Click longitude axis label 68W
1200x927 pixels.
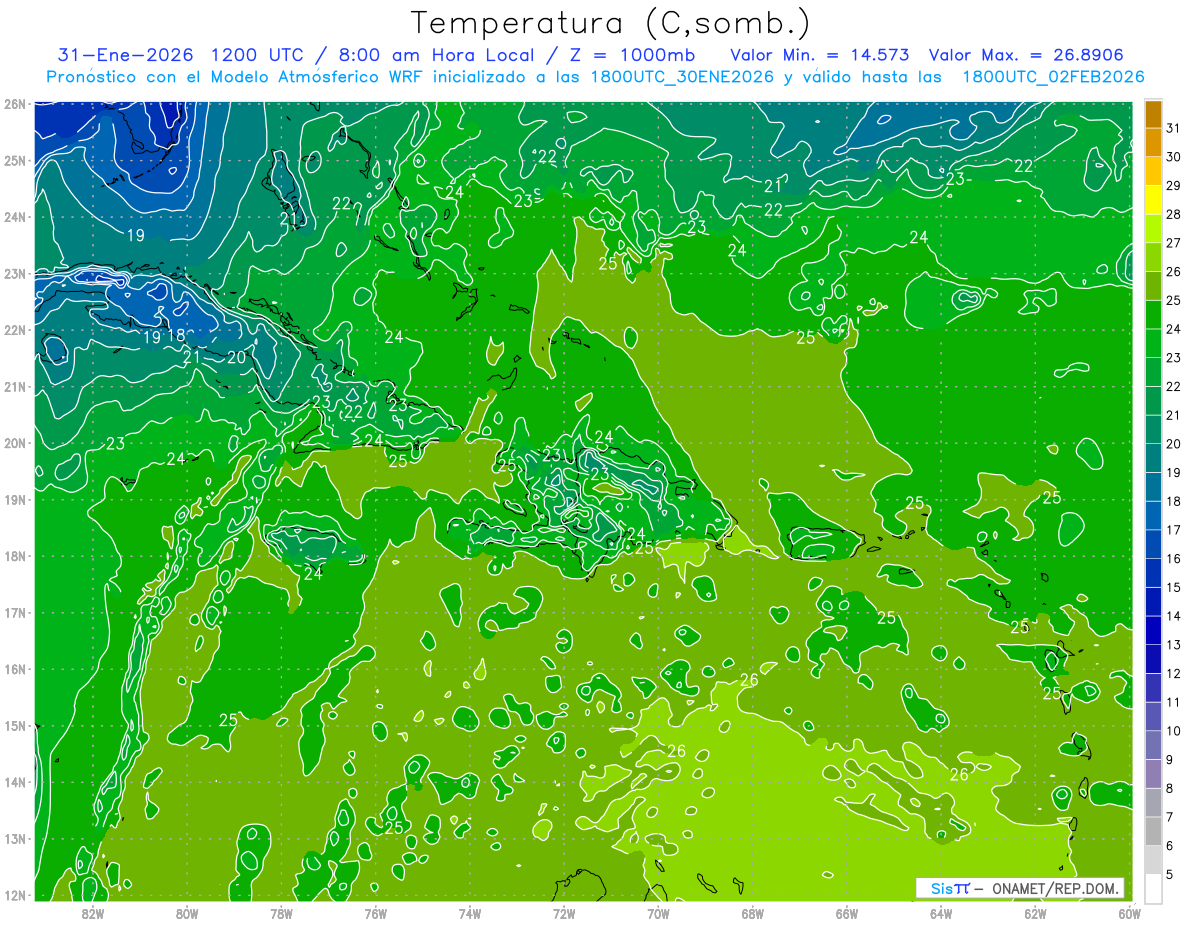(753, 913)
